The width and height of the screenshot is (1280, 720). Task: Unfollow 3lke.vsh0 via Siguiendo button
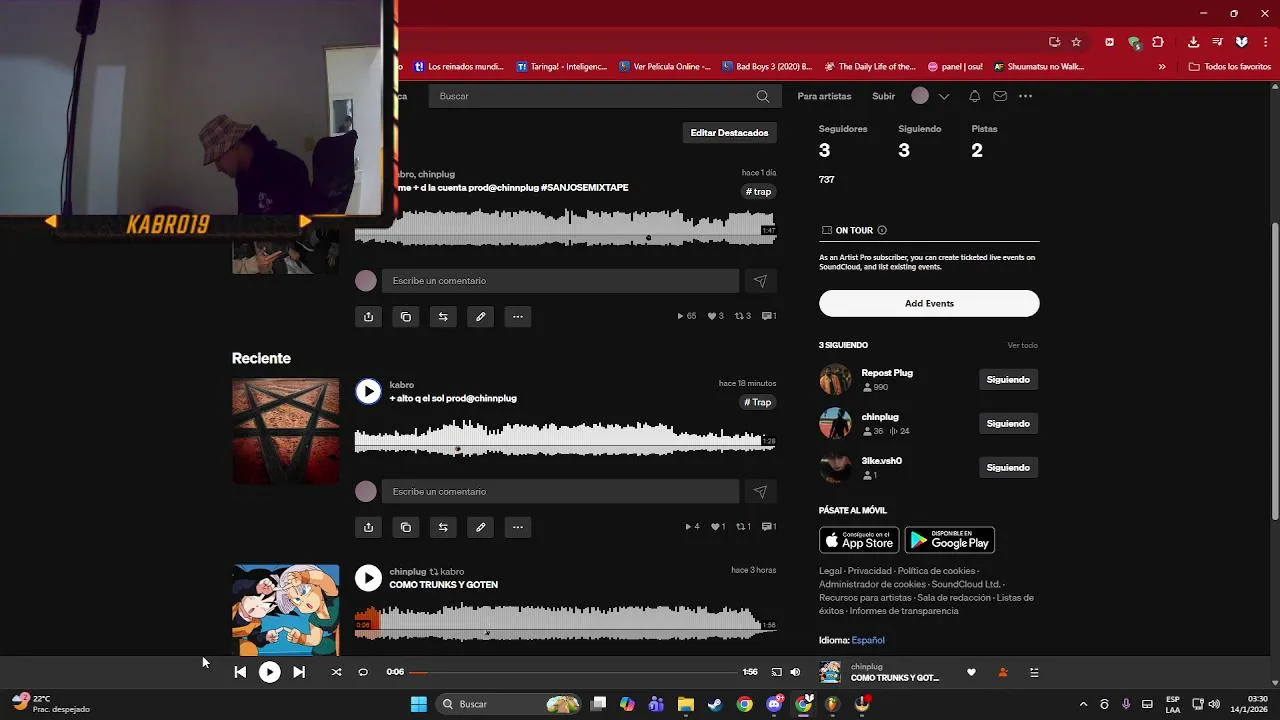pyautogui.click(x=1008, y=468)
